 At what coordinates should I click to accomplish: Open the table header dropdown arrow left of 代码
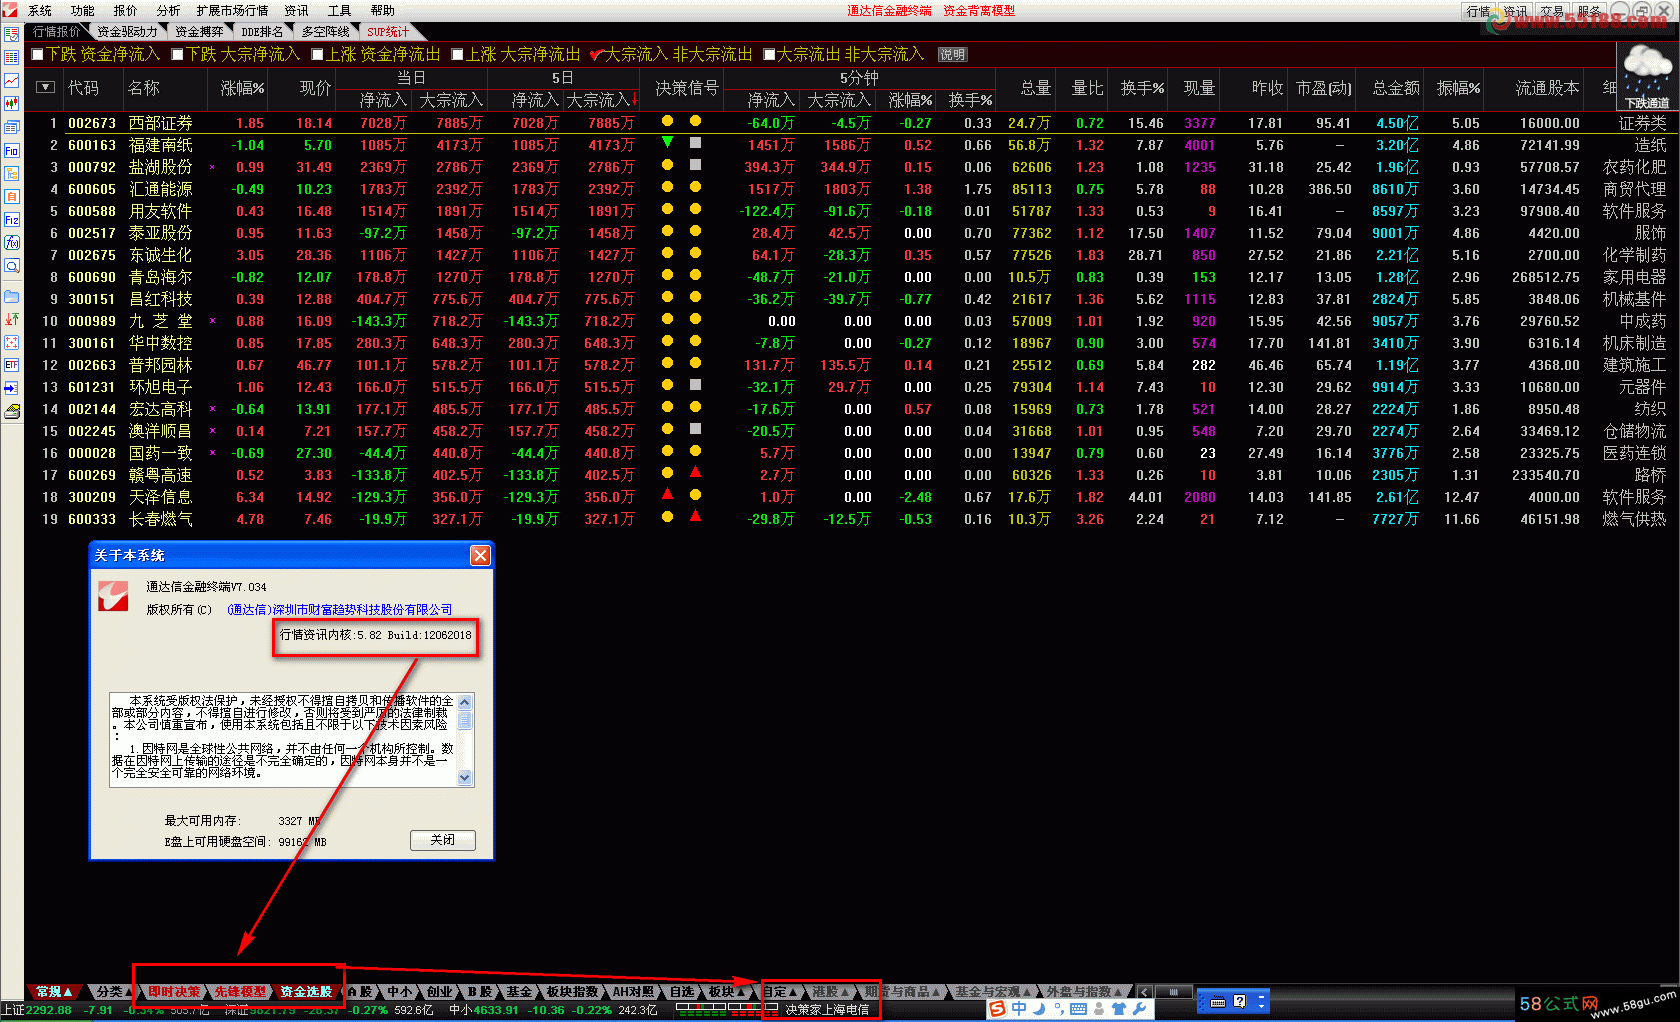(x=45, y=87)
